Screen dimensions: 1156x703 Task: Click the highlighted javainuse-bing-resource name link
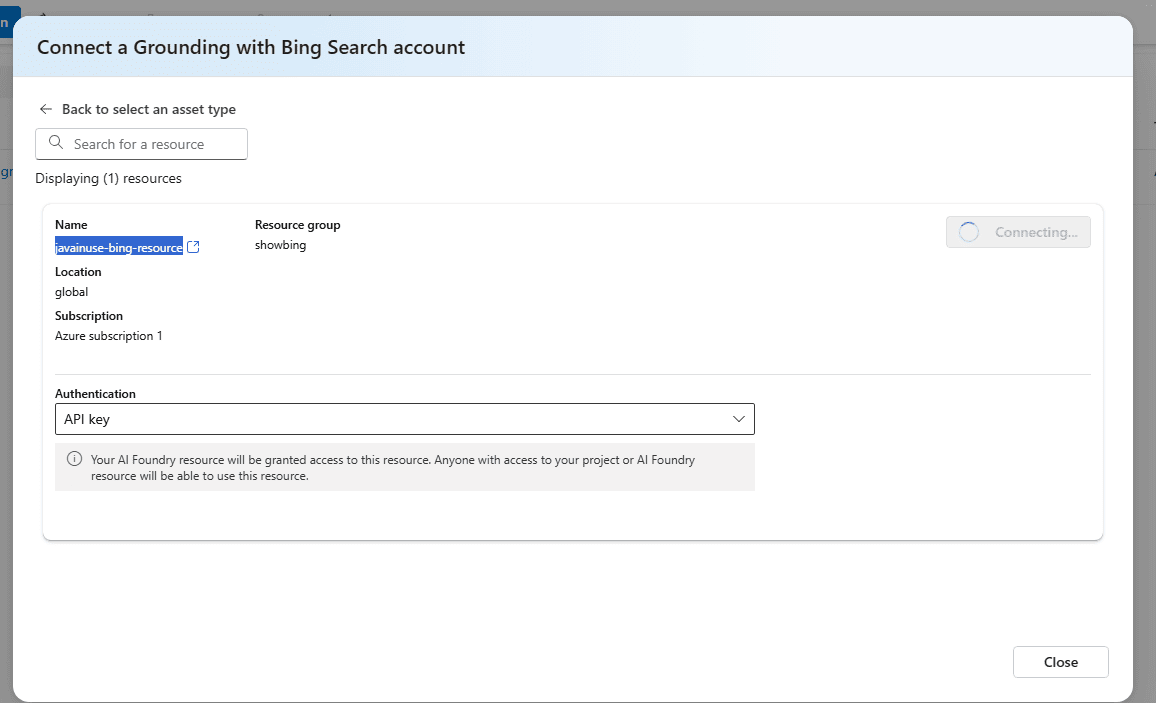pos(117,246)
